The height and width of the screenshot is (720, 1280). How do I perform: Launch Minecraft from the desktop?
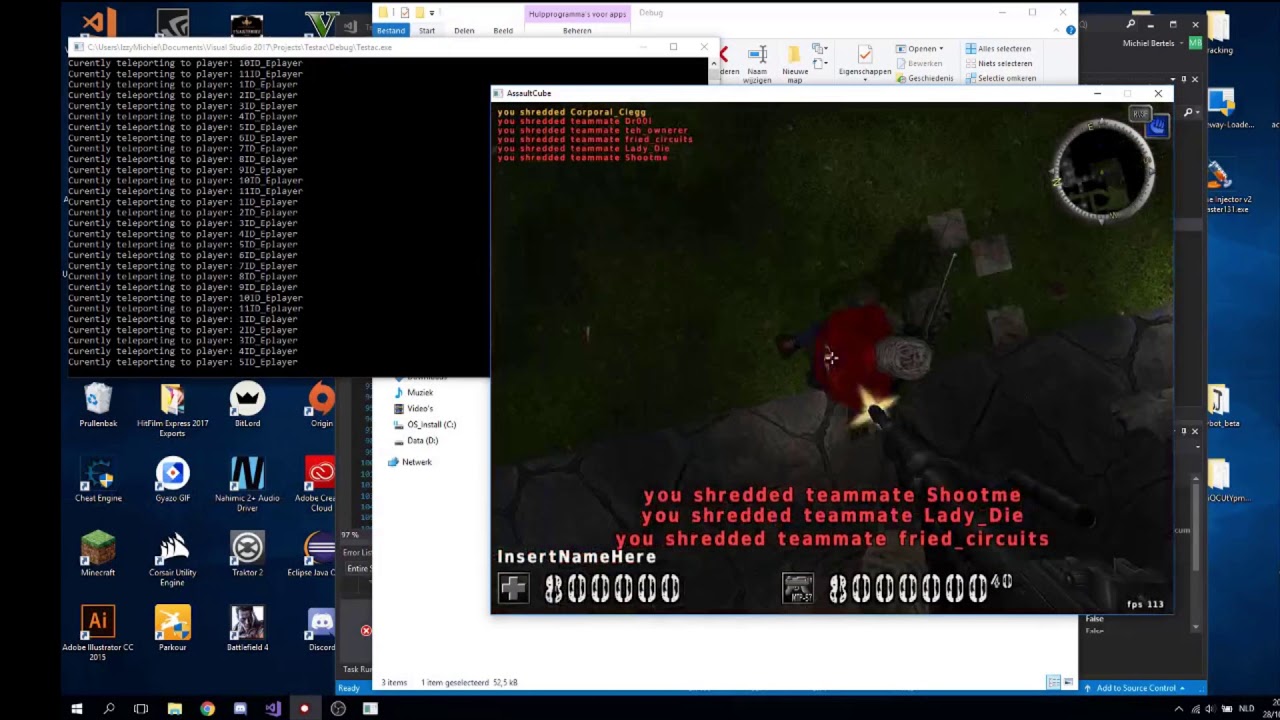98,554
